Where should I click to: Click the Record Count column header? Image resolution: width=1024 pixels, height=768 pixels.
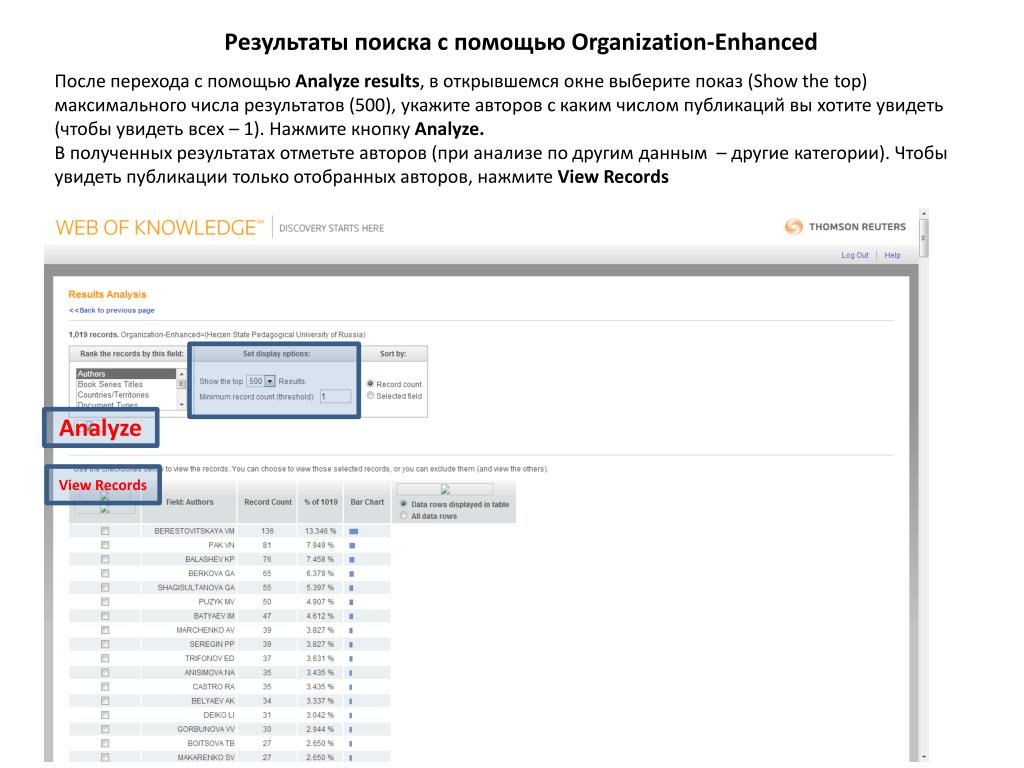268,502
